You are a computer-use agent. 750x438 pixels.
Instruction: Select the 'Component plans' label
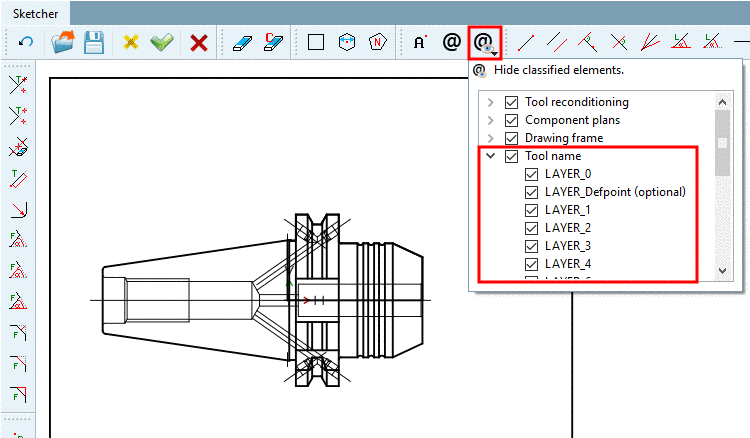573,120
